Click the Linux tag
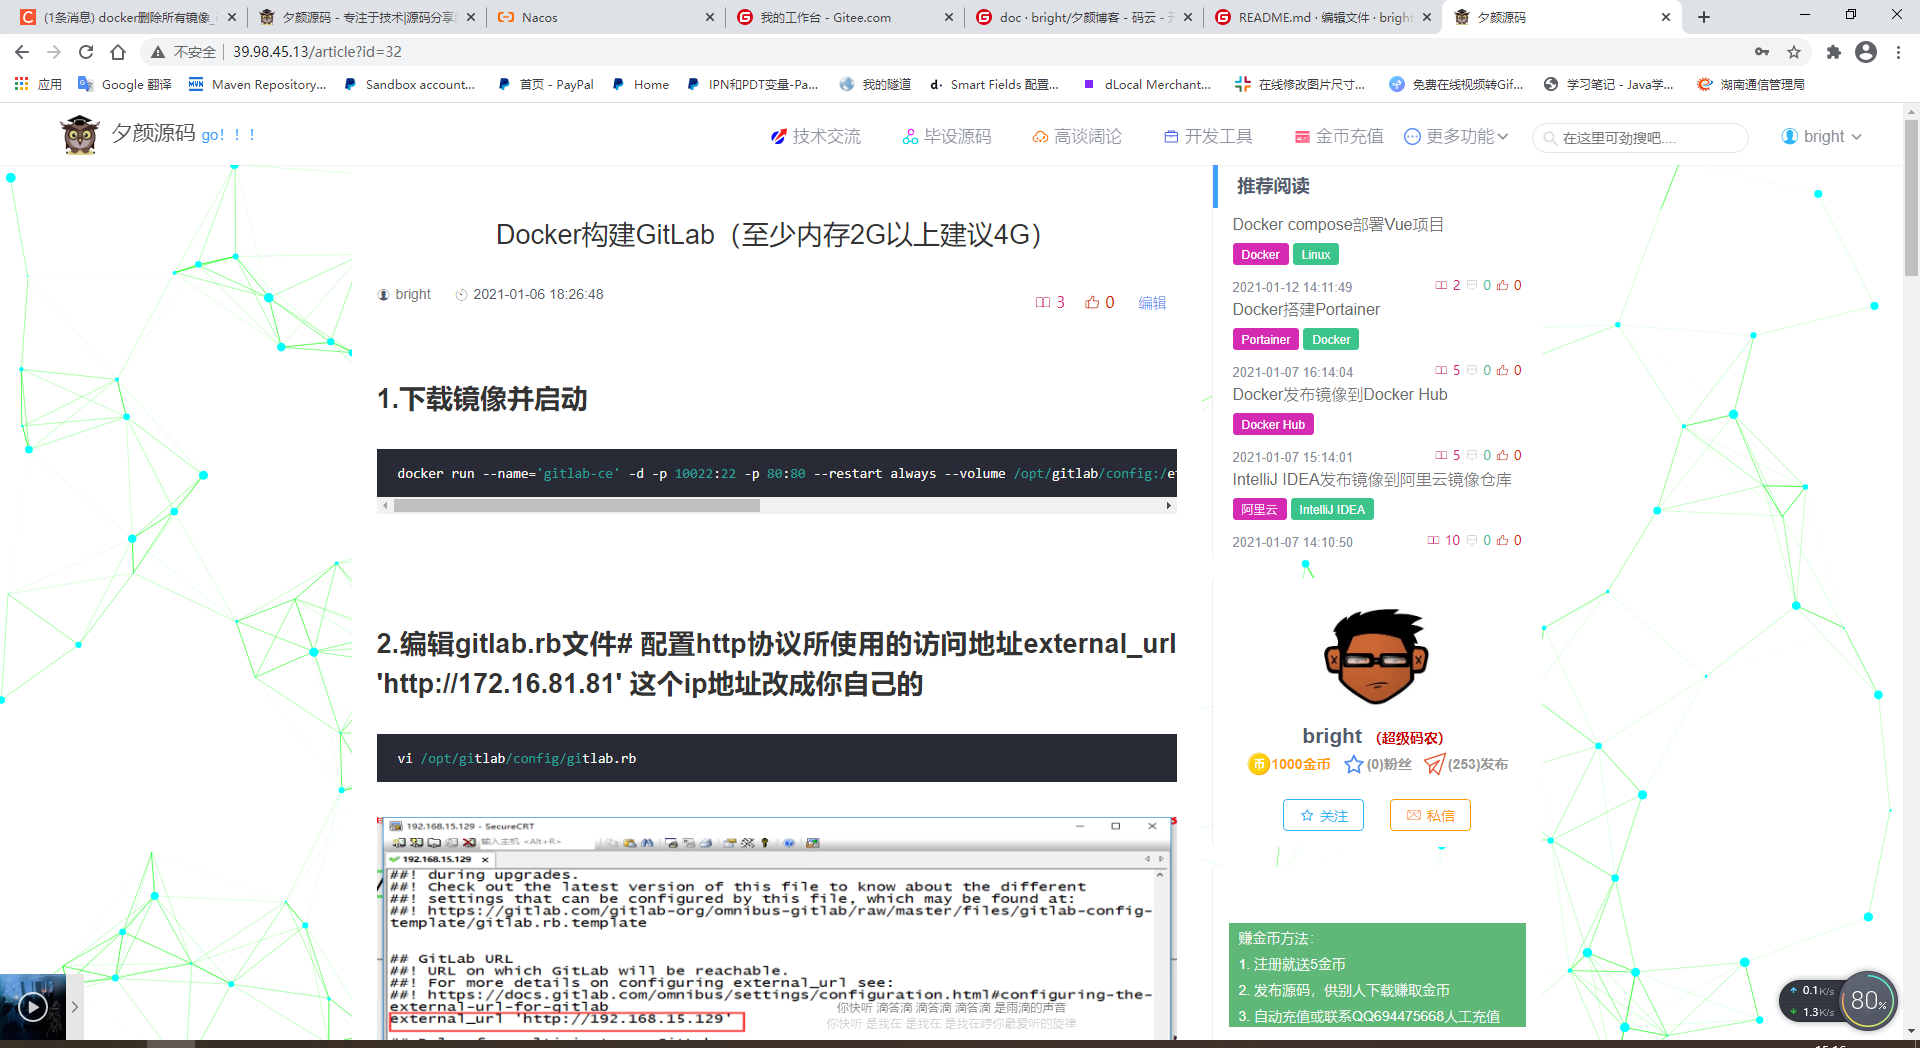Screen dimensions: 1920x1048 point(1315,255)
